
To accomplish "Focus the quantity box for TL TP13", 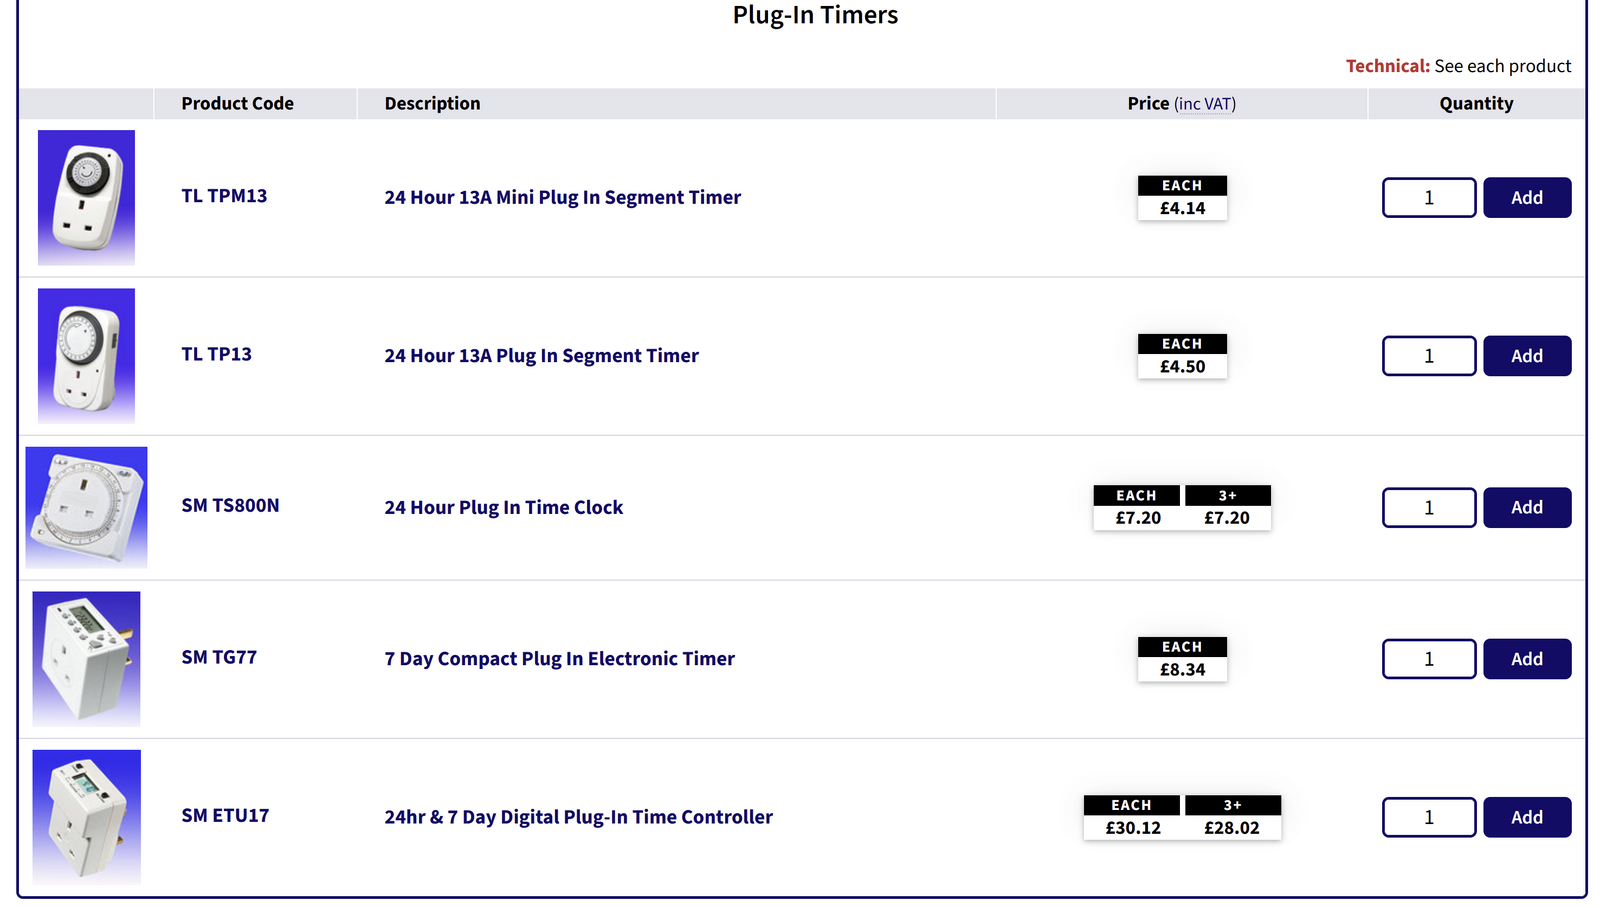I will [x=1428, y=356].
